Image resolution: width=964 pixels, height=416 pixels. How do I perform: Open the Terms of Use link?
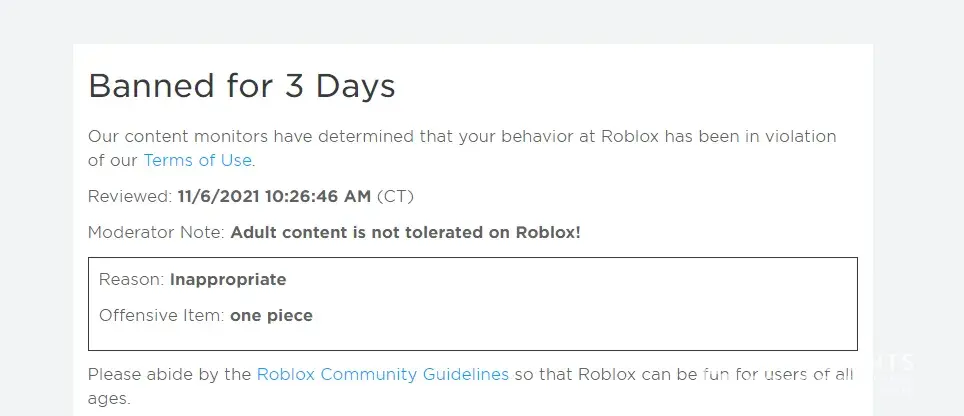198,160
